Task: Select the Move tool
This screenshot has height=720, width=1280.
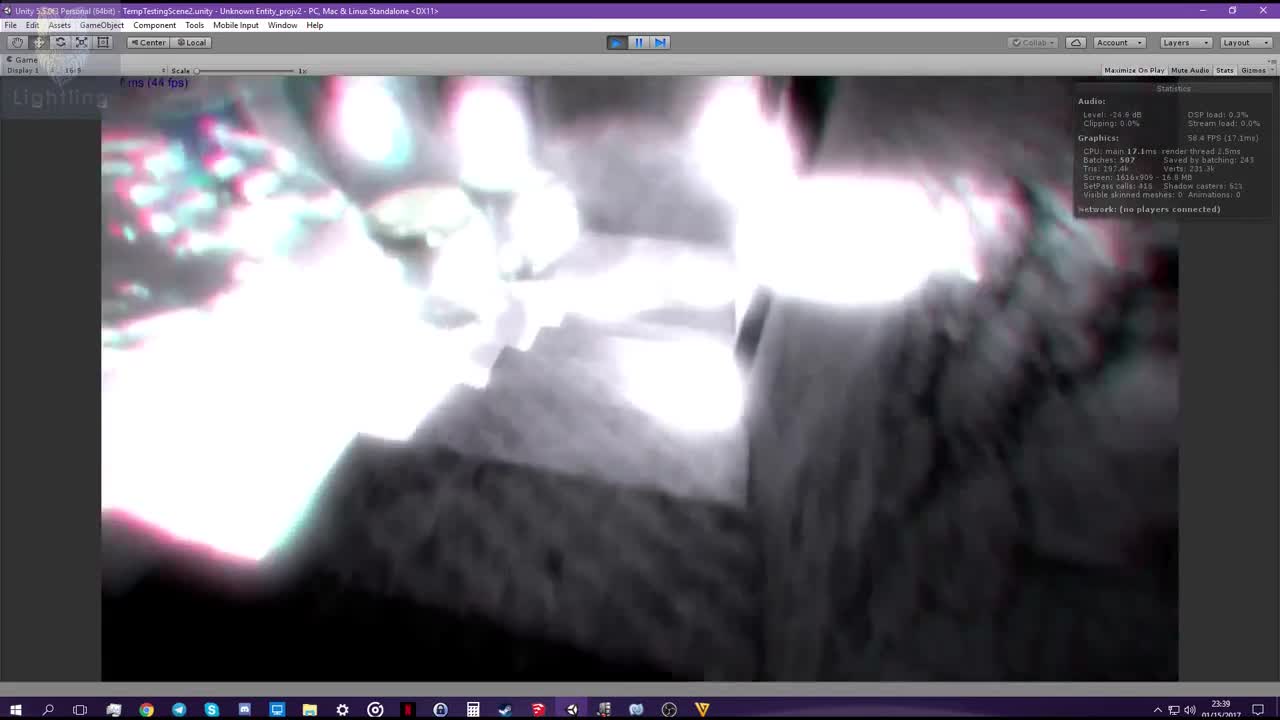Action: click(38, 42)
